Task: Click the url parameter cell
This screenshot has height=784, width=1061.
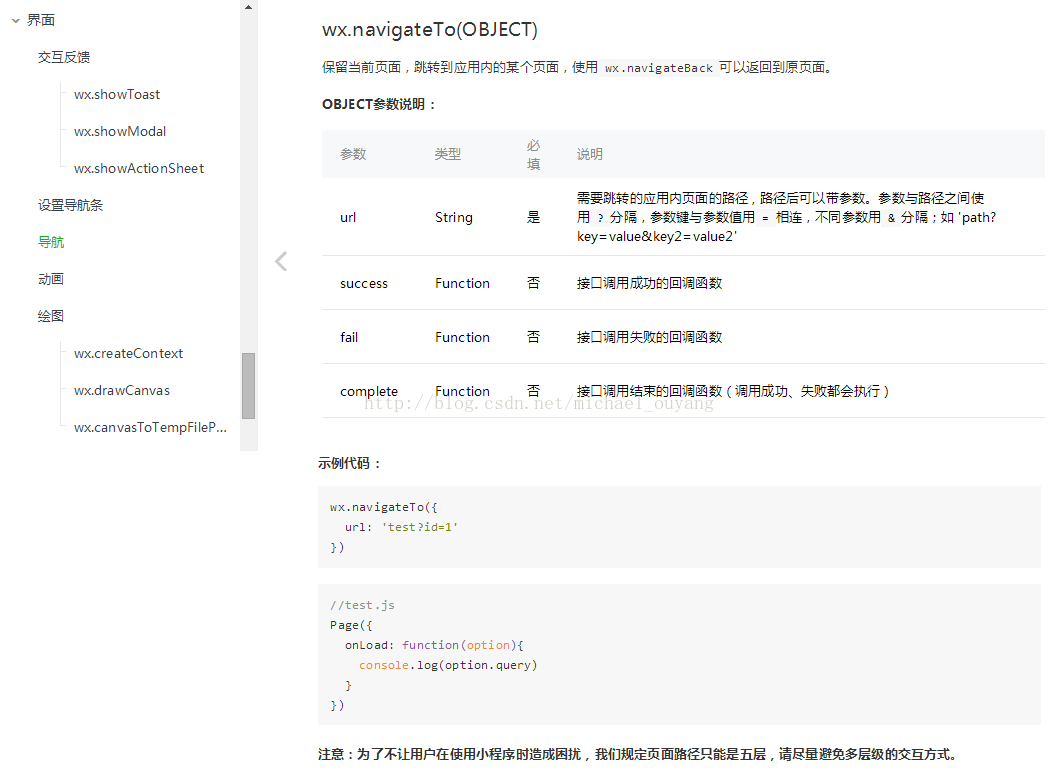Action: pyautogui.click(x=348, y=217)
